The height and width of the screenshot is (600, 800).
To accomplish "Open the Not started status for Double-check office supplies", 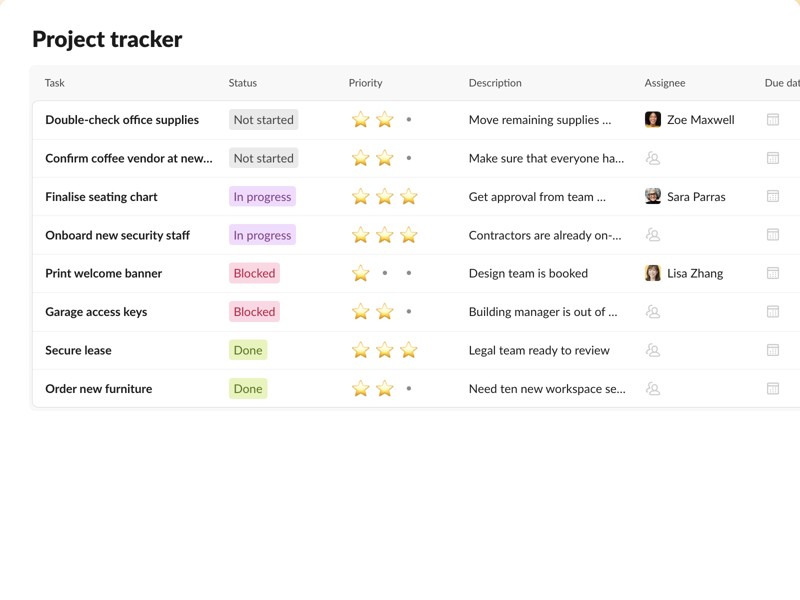I will pyautogui.click(x=263, y=120).
